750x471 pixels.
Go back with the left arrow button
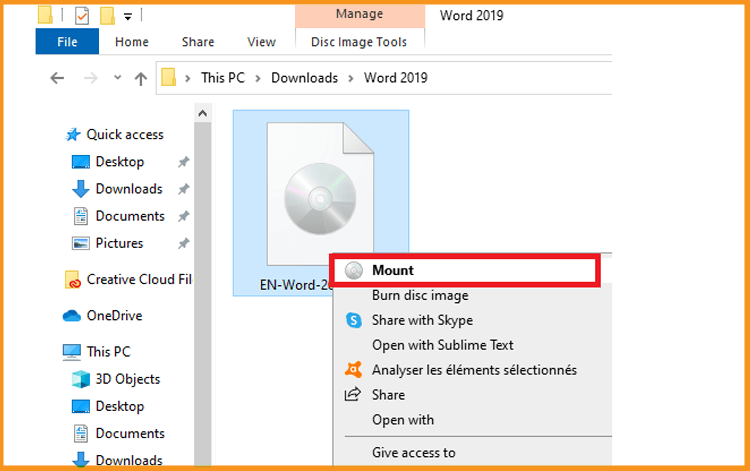57,78
